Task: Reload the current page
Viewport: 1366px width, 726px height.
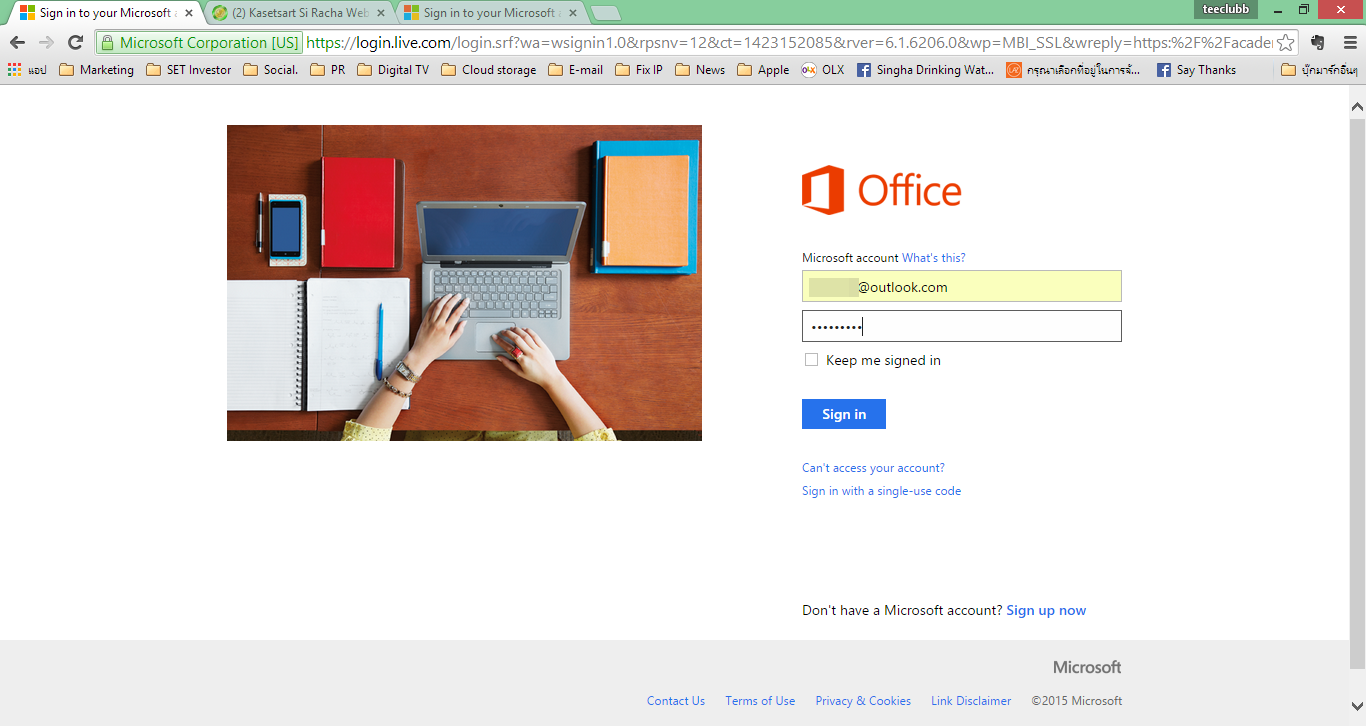Action: [75, 43]
